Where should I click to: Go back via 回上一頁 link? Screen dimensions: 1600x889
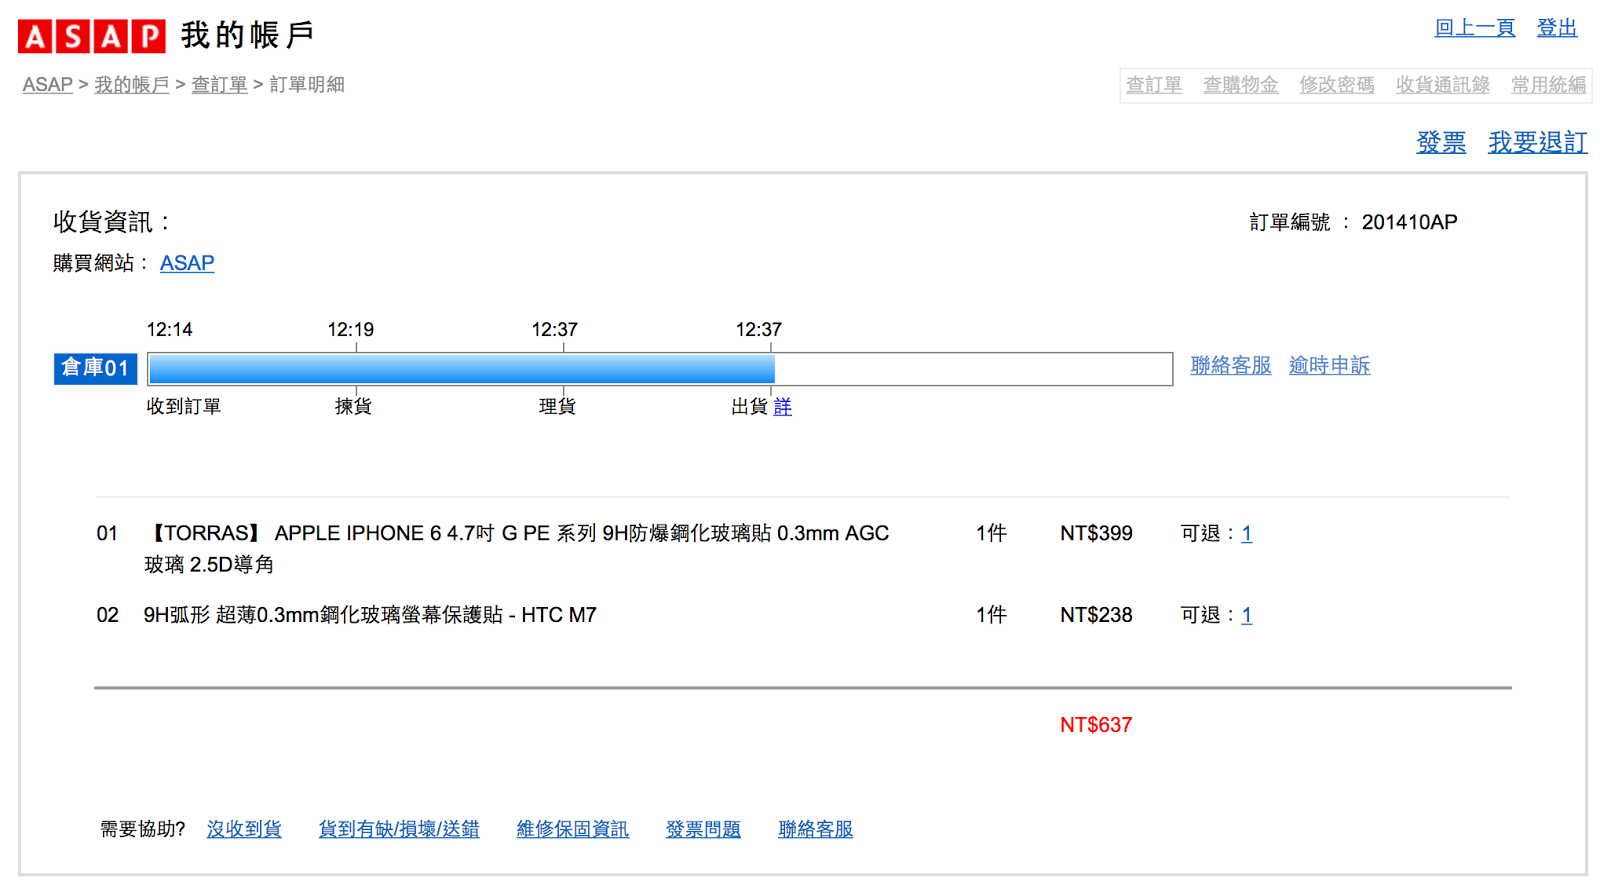tap(1474, 28)
